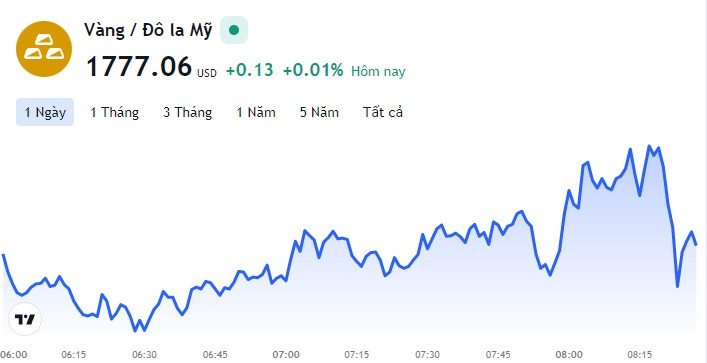707x363 pixels.
Task: Switch to the 1 Tháng range
Action: point(115,112)
